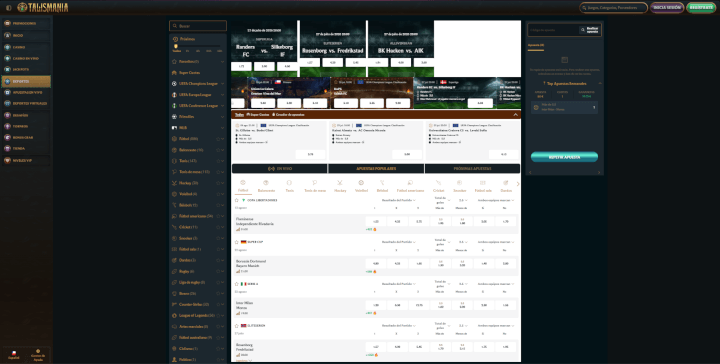This screenshot has height=364, width=720.
Task: Click the Inicia Sesión button
Action: pyautogui.click(x=667, y=8)
